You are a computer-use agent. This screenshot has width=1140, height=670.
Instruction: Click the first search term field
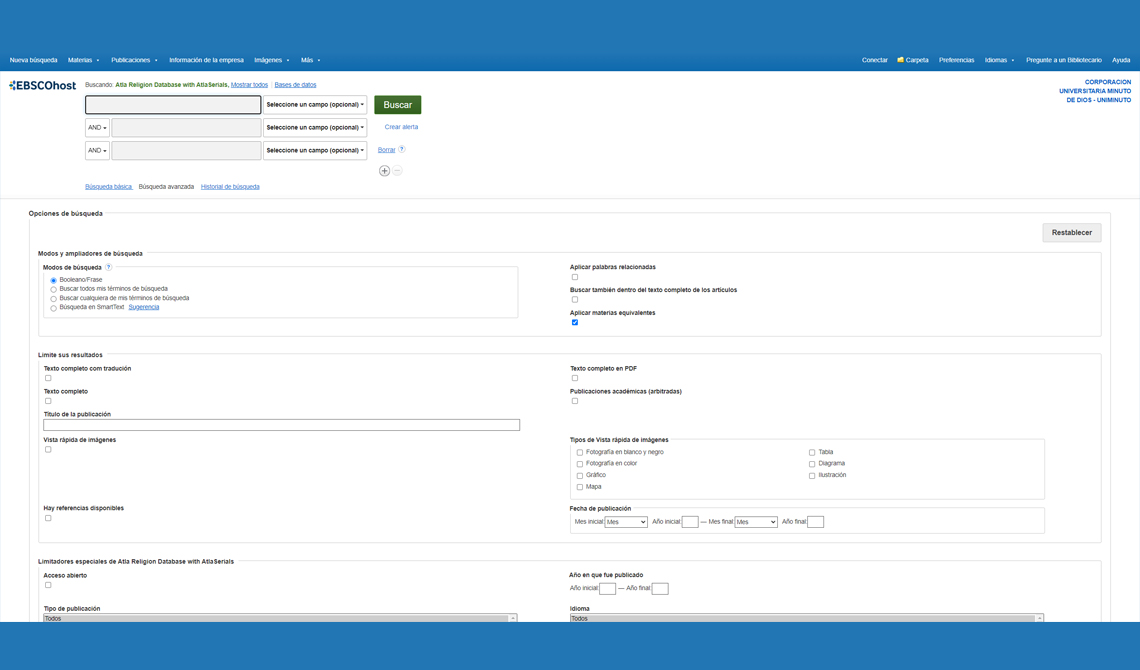(x=173, y=105)
